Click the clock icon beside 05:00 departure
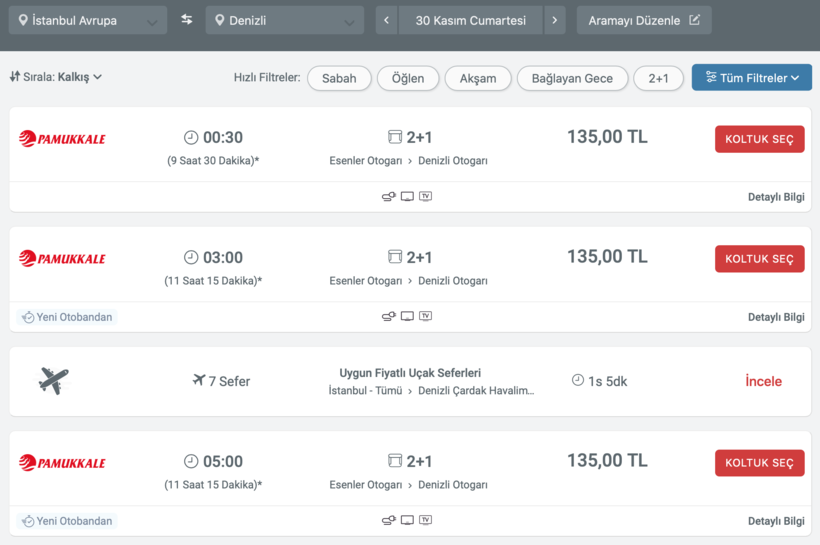The width and height of the screenshot is (820, 545). 191,461
